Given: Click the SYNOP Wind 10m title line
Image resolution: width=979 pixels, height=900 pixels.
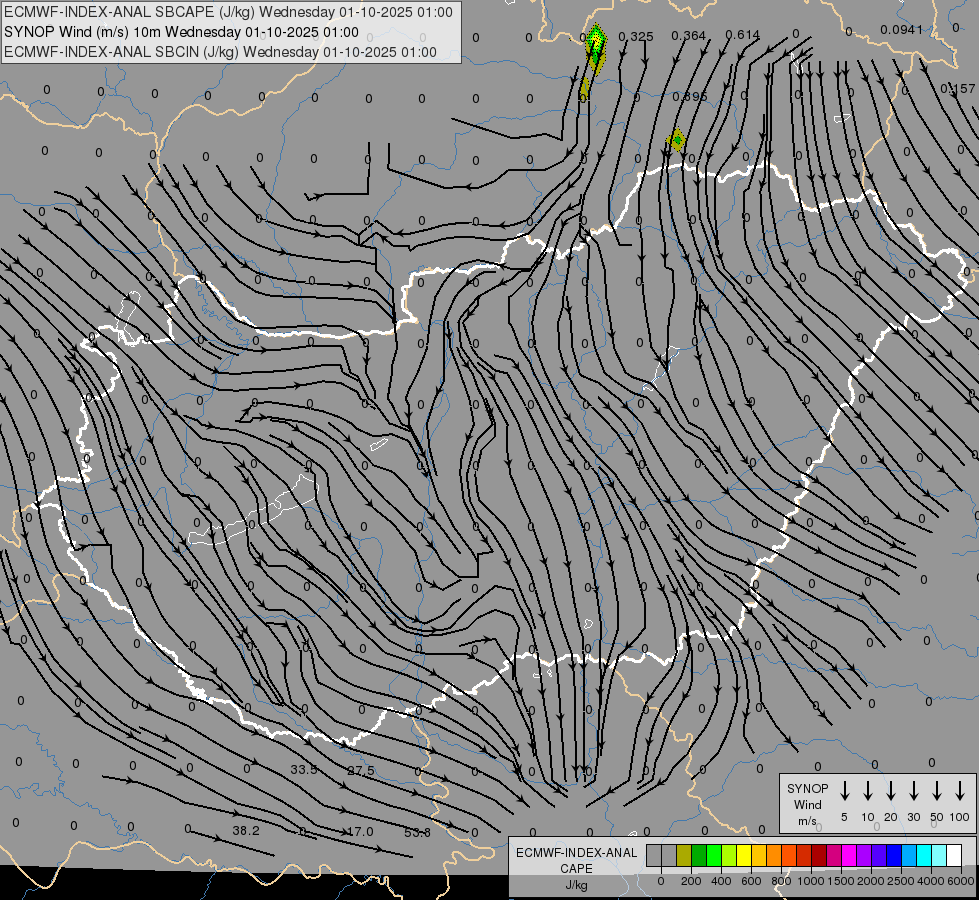Looking at the screenshot, I should tap(181, 32).
